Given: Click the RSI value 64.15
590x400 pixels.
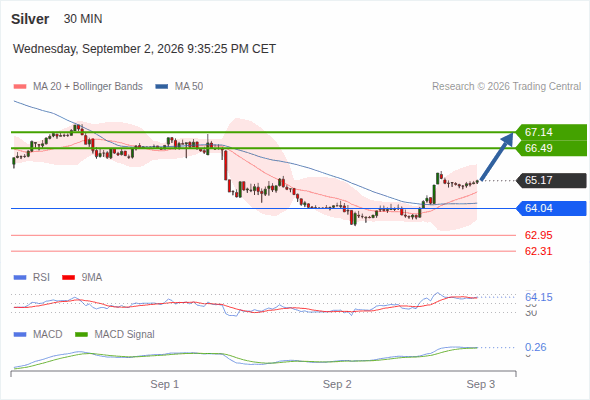Looking at the screenshot, I should coord(539,297).
